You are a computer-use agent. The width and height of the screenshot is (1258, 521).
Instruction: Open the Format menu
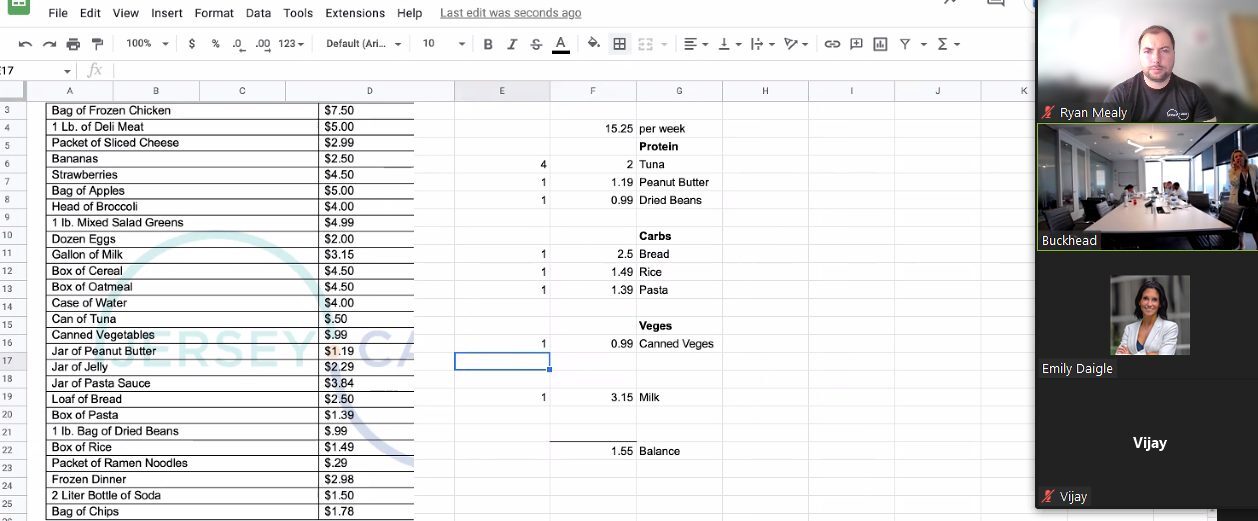pyautogui.click(x=214, y=13)
